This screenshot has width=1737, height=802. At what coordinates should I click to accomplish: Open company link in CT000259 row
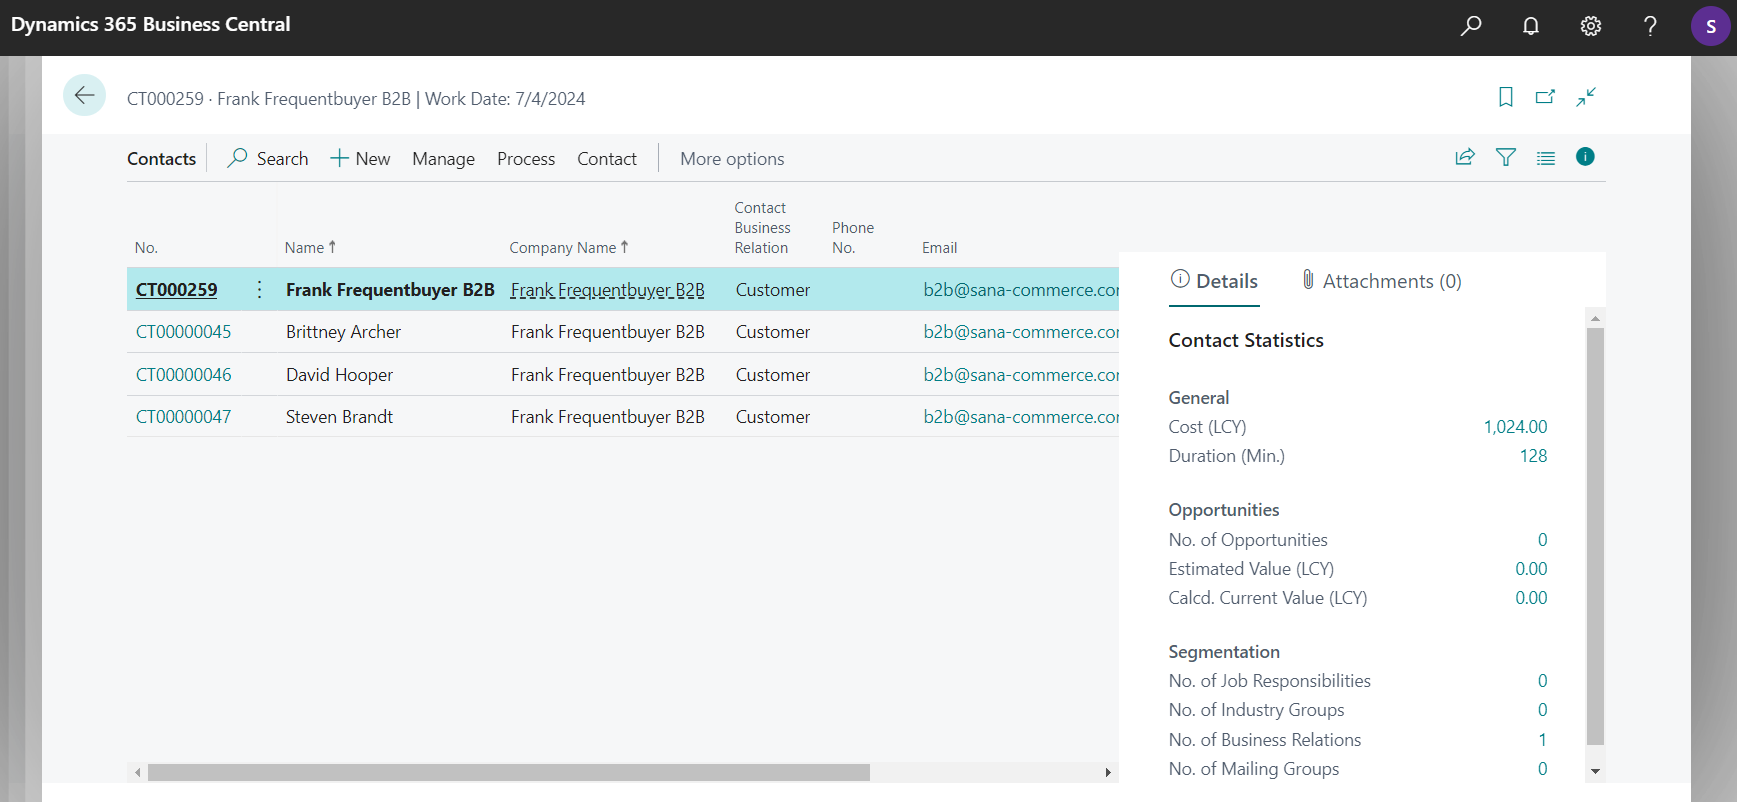point(607,290)
